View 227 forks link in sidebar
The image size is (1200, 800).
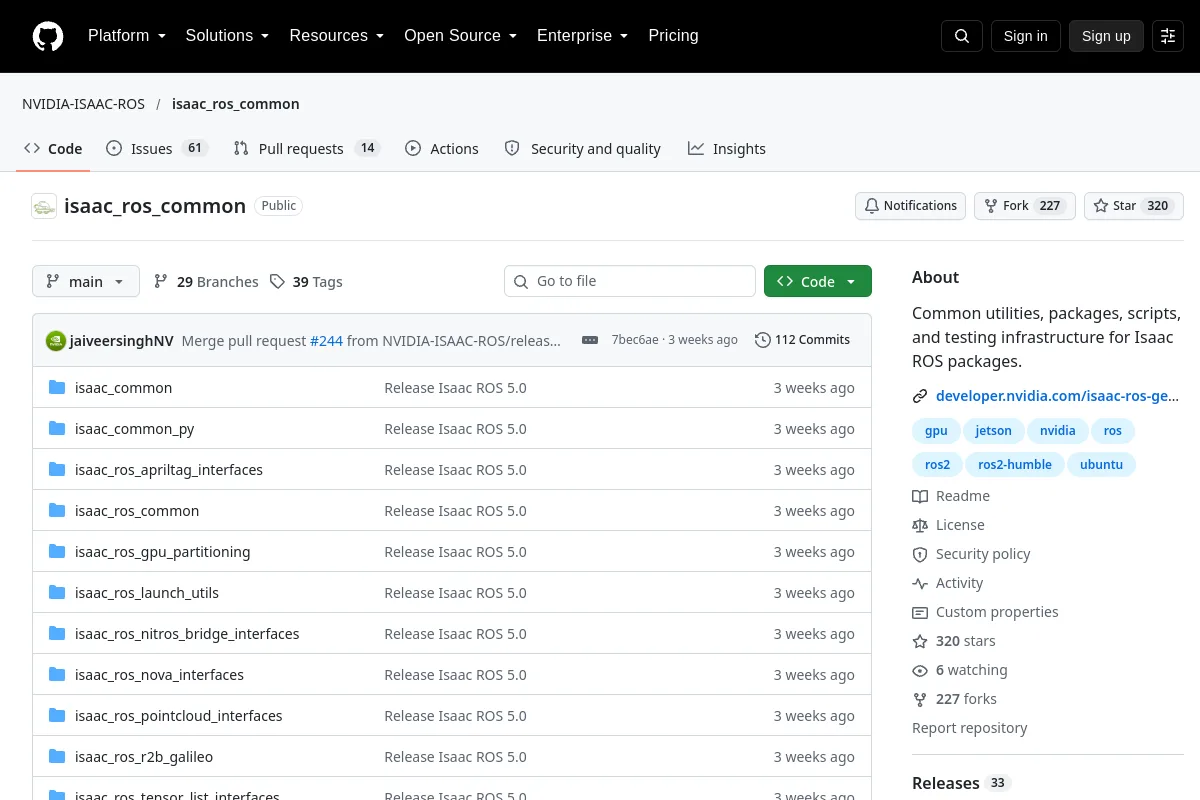pyautogui.click(x=955, y=699)
